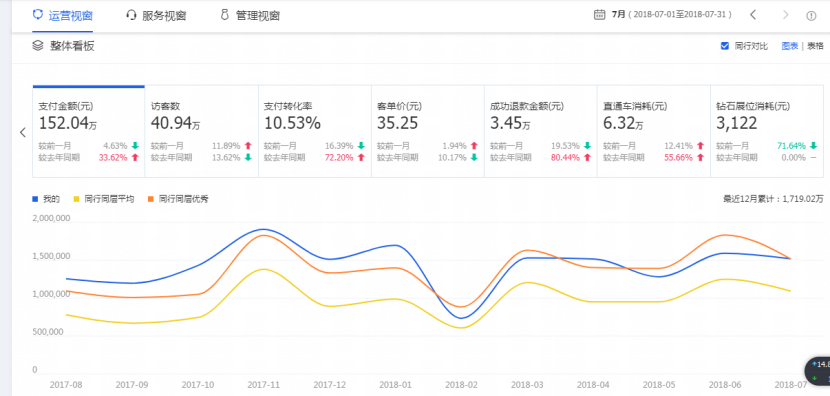830x396 pixels.
Task: Select the 支付金额(元) metric card
Action: point(88,131)
